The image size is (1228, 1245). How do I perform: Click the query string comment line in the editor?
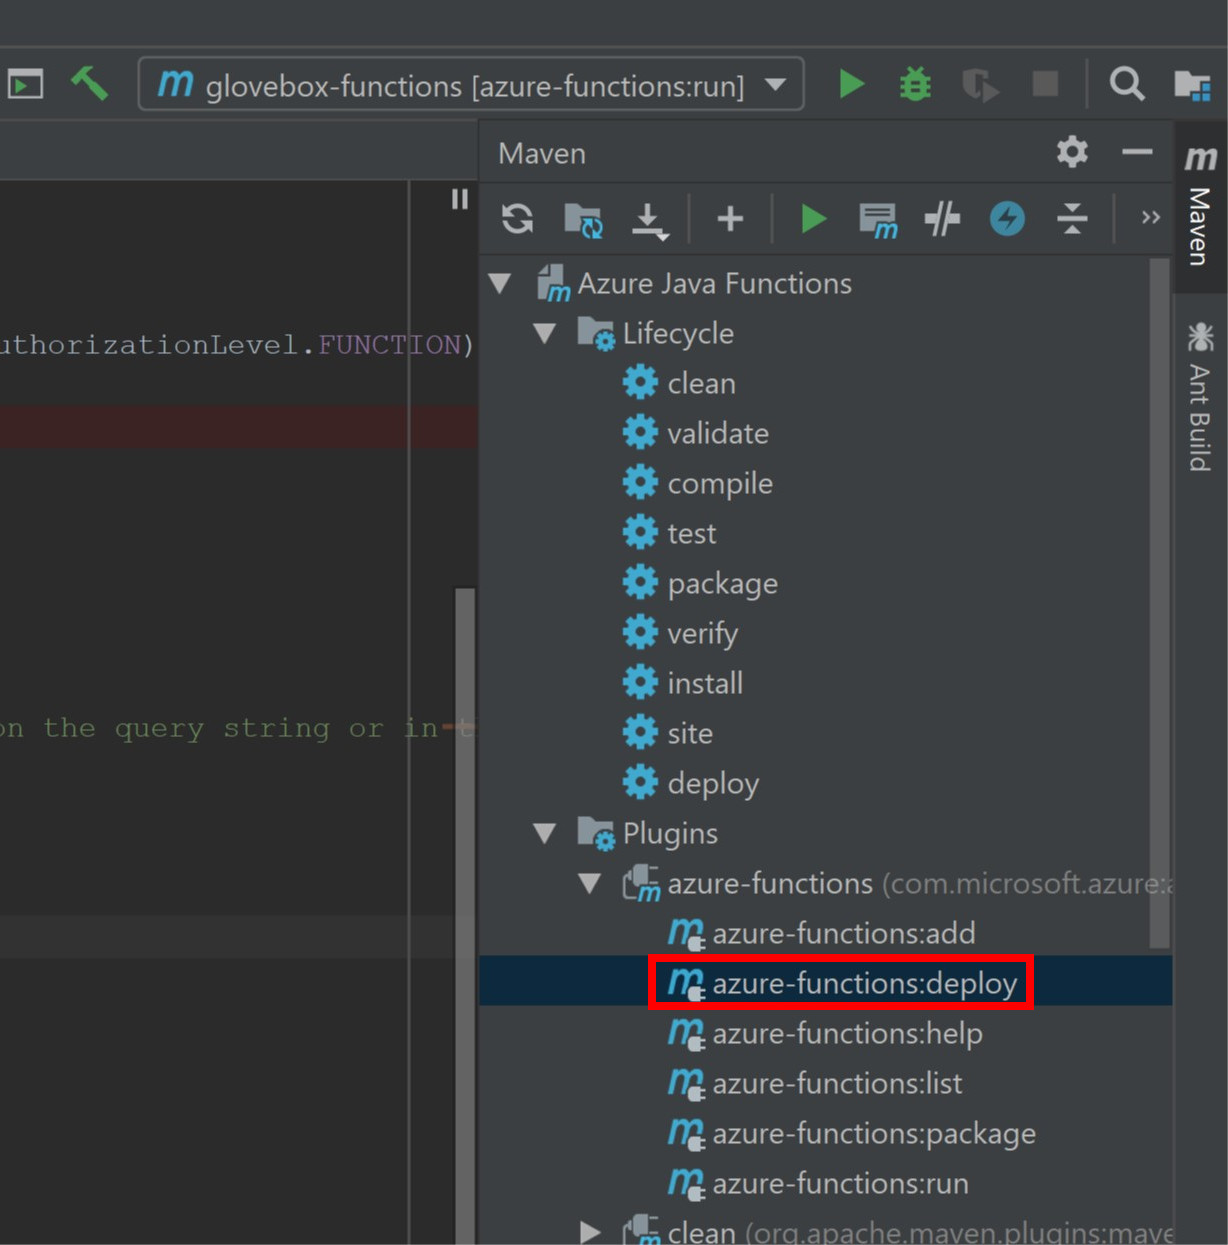[x=237, y=728]
